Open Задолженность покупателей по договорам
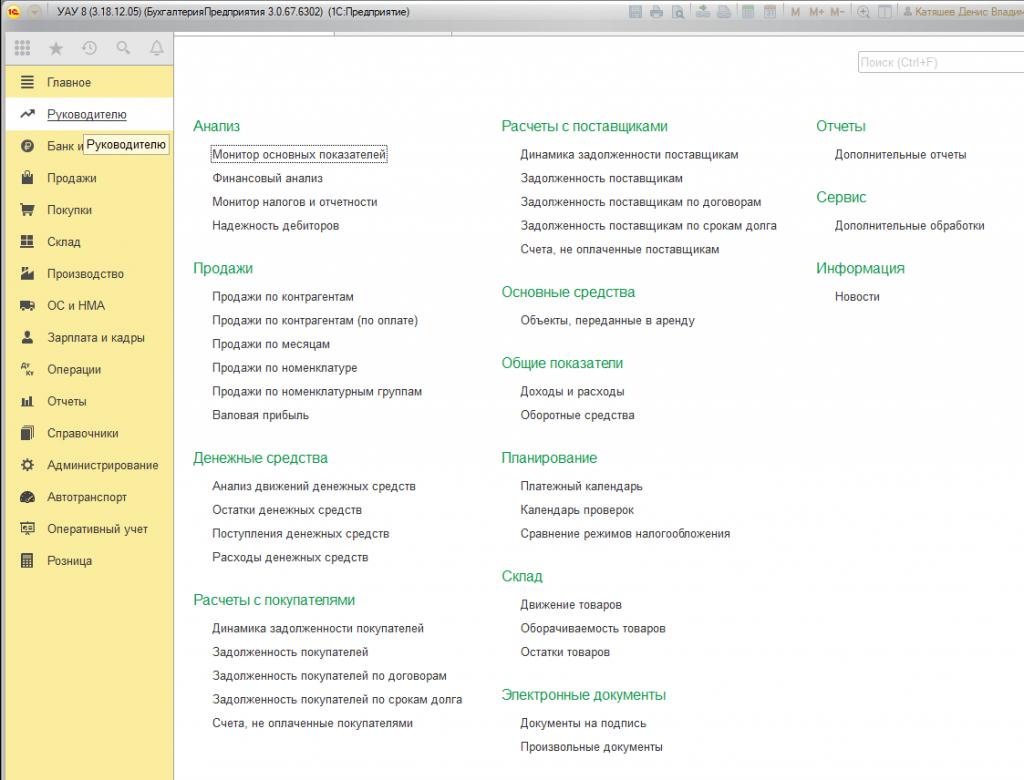1024x780 pixels. 329,675
